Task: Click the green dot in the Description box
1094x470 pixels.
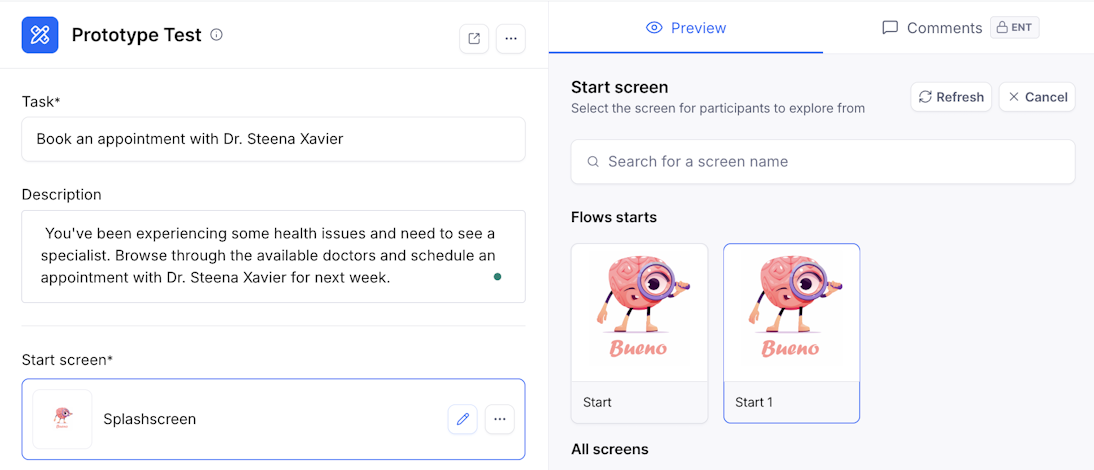Action: tap(497, 277)
